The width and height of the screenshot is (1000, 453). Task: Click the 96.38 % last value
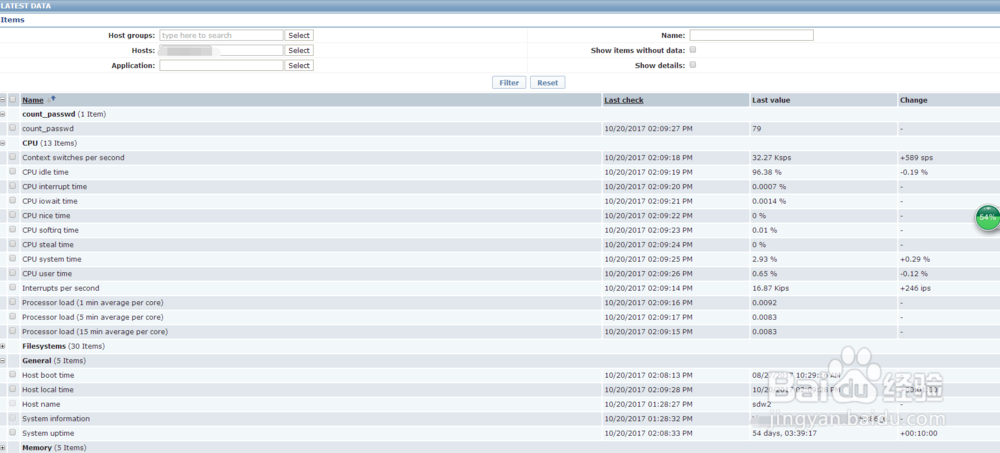pos(767,172)
